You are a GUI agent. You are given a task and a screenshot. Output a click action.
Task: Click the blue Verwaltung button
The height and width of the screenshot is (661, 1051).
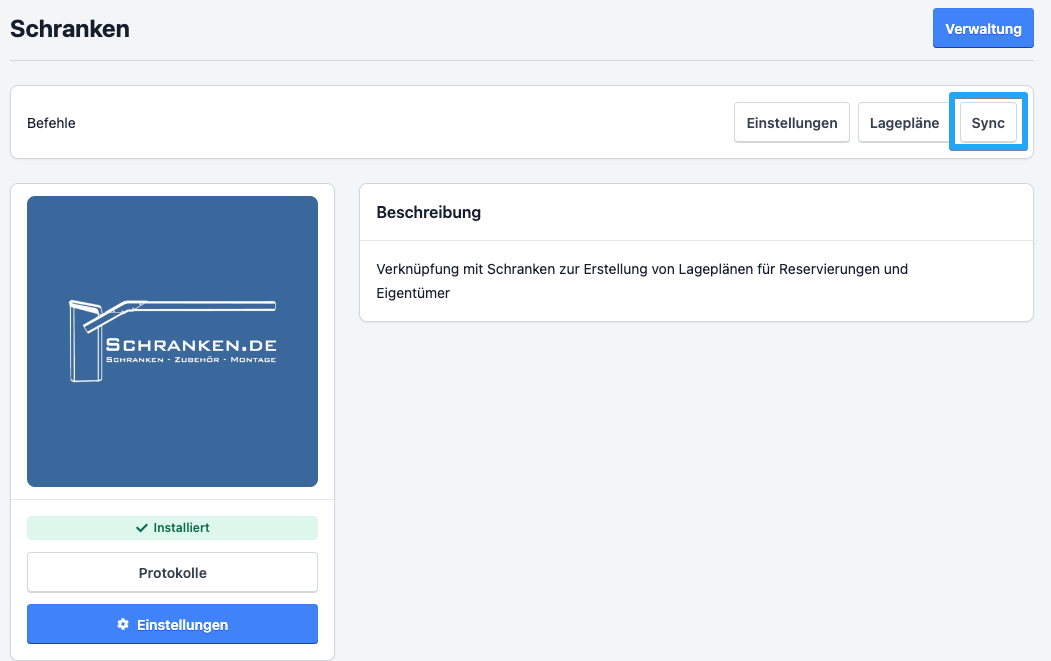(982, 28)
